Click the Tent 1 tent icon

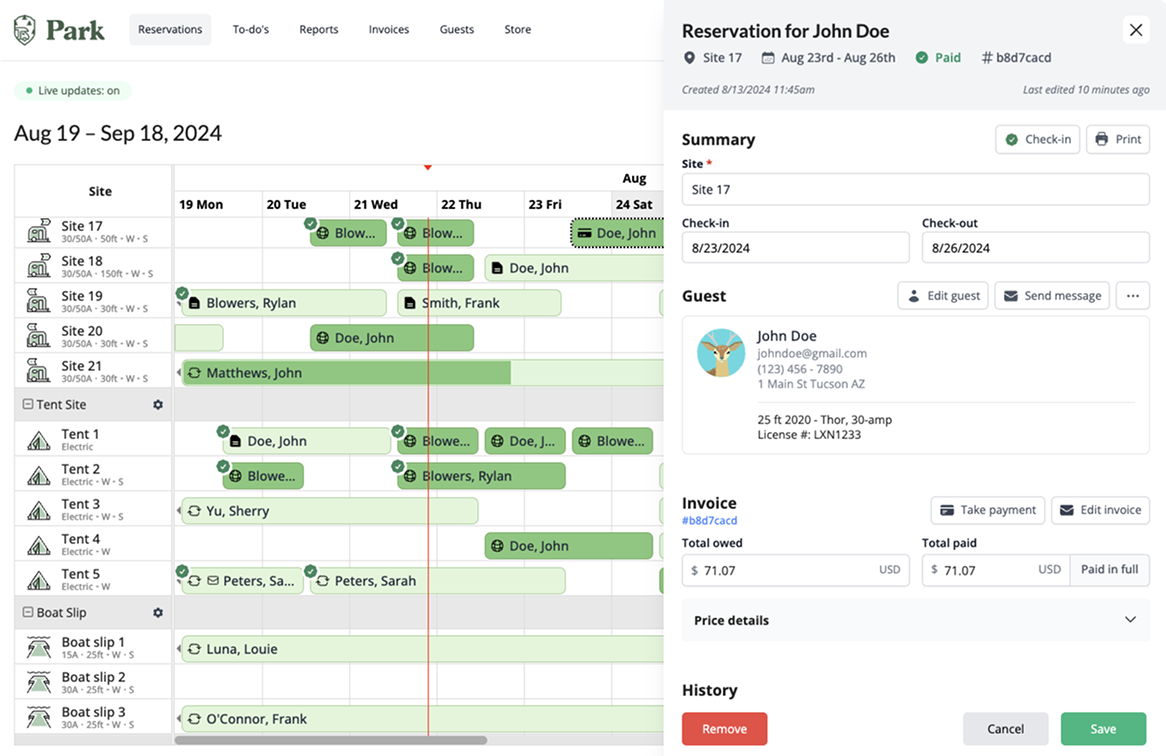pos(39,441)
